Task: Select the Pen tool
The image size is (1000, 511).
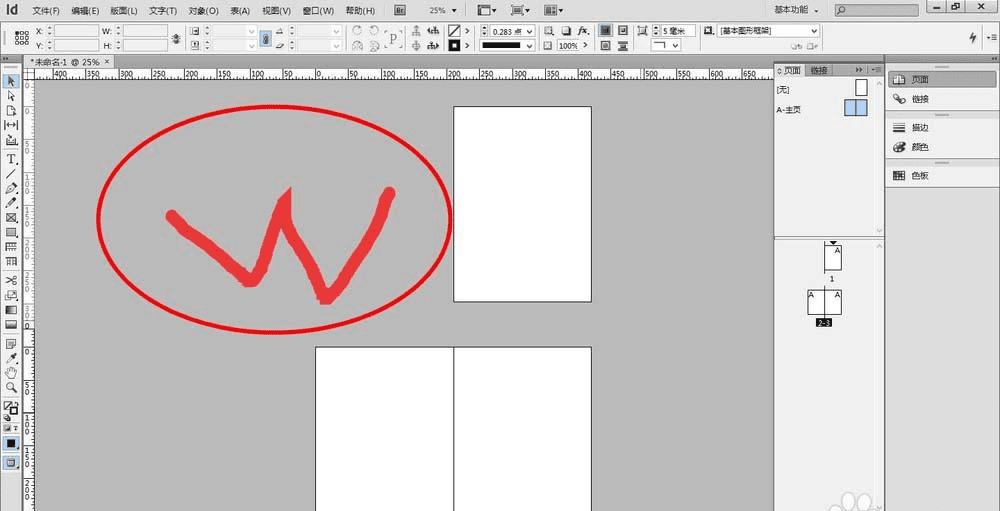Action: point(11,188)
